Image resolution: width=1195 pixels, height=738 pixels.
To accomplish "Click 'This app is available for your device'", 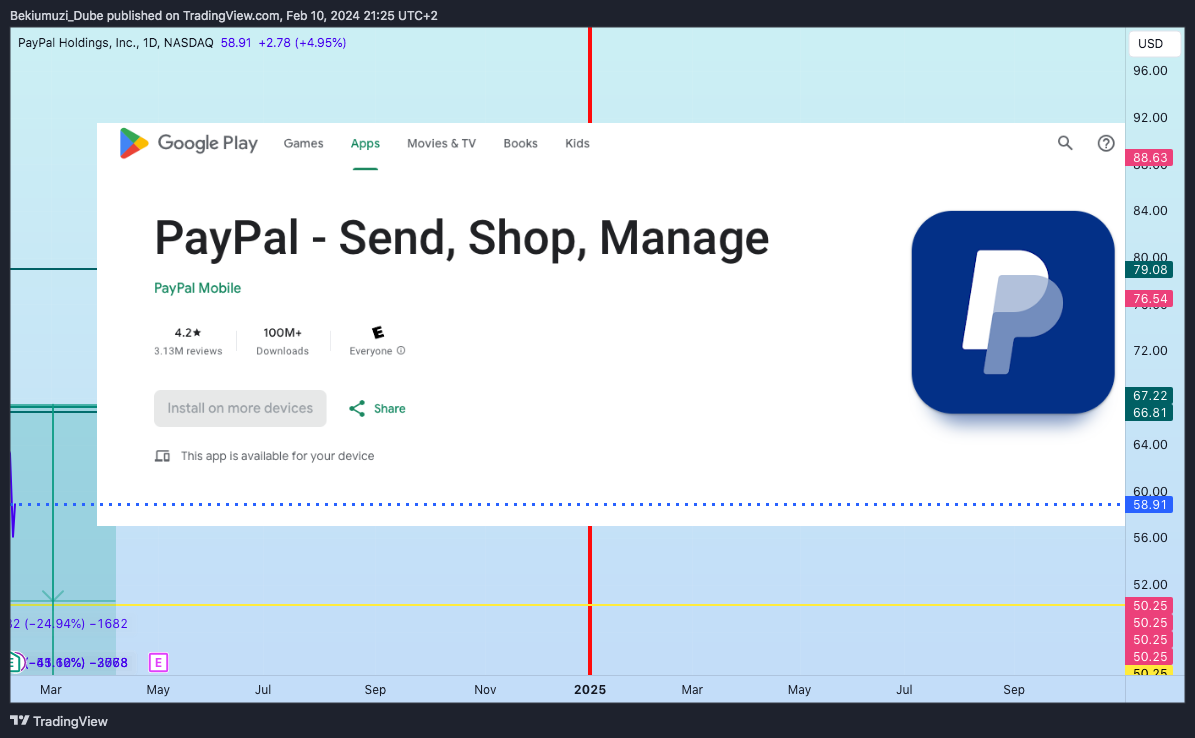I will [x=277, y=456].
